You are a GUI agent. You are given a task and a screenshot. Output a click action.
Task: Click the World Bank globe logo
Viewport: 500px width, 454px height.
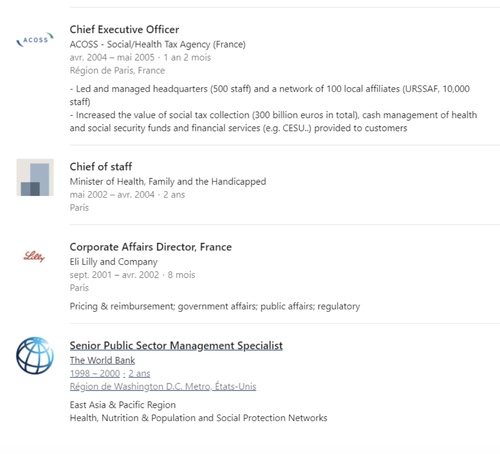tap(35, 355)
